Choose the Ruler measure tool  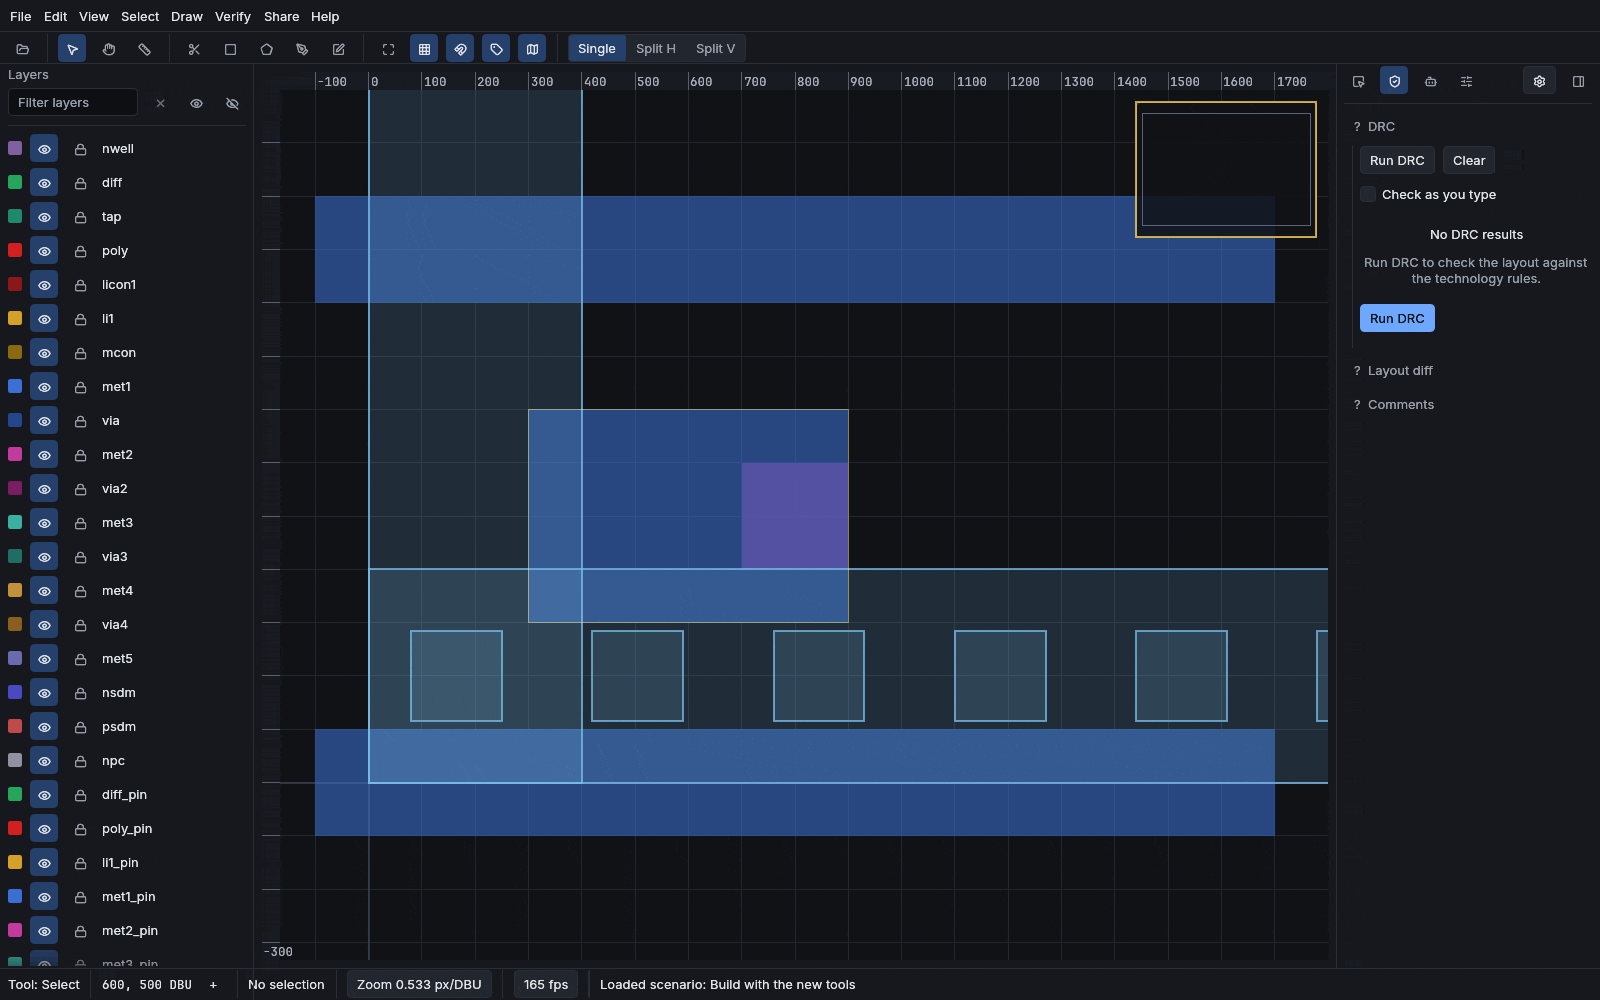(144, 49)
